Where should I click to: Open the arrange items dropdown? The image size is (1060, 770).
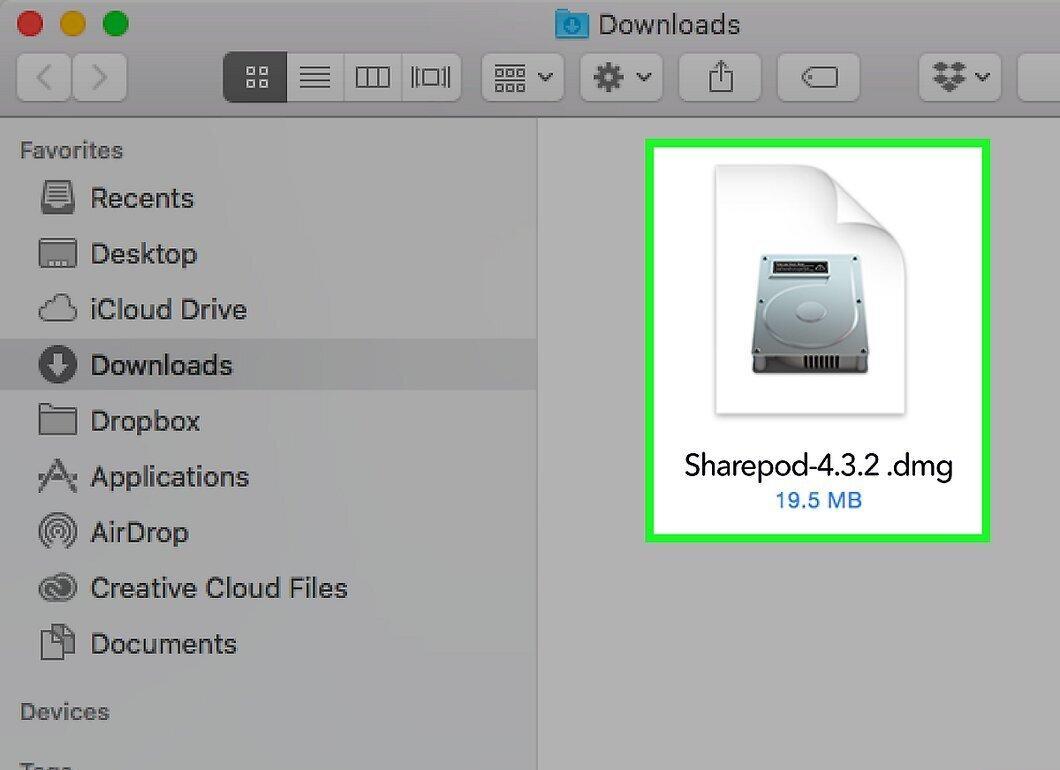523,77
